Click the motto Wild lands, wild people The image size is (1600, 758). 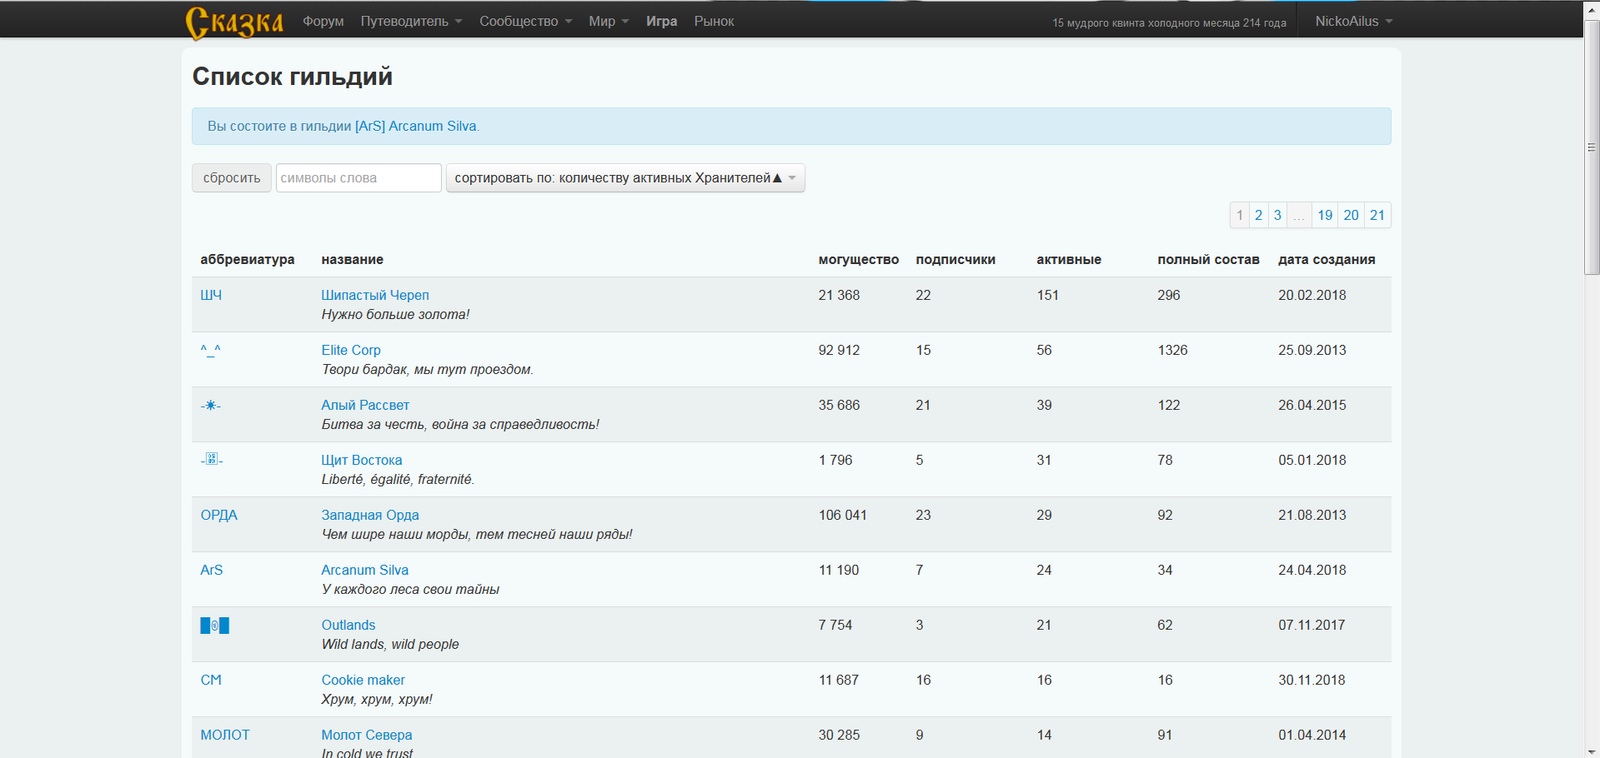pos(390,644)
